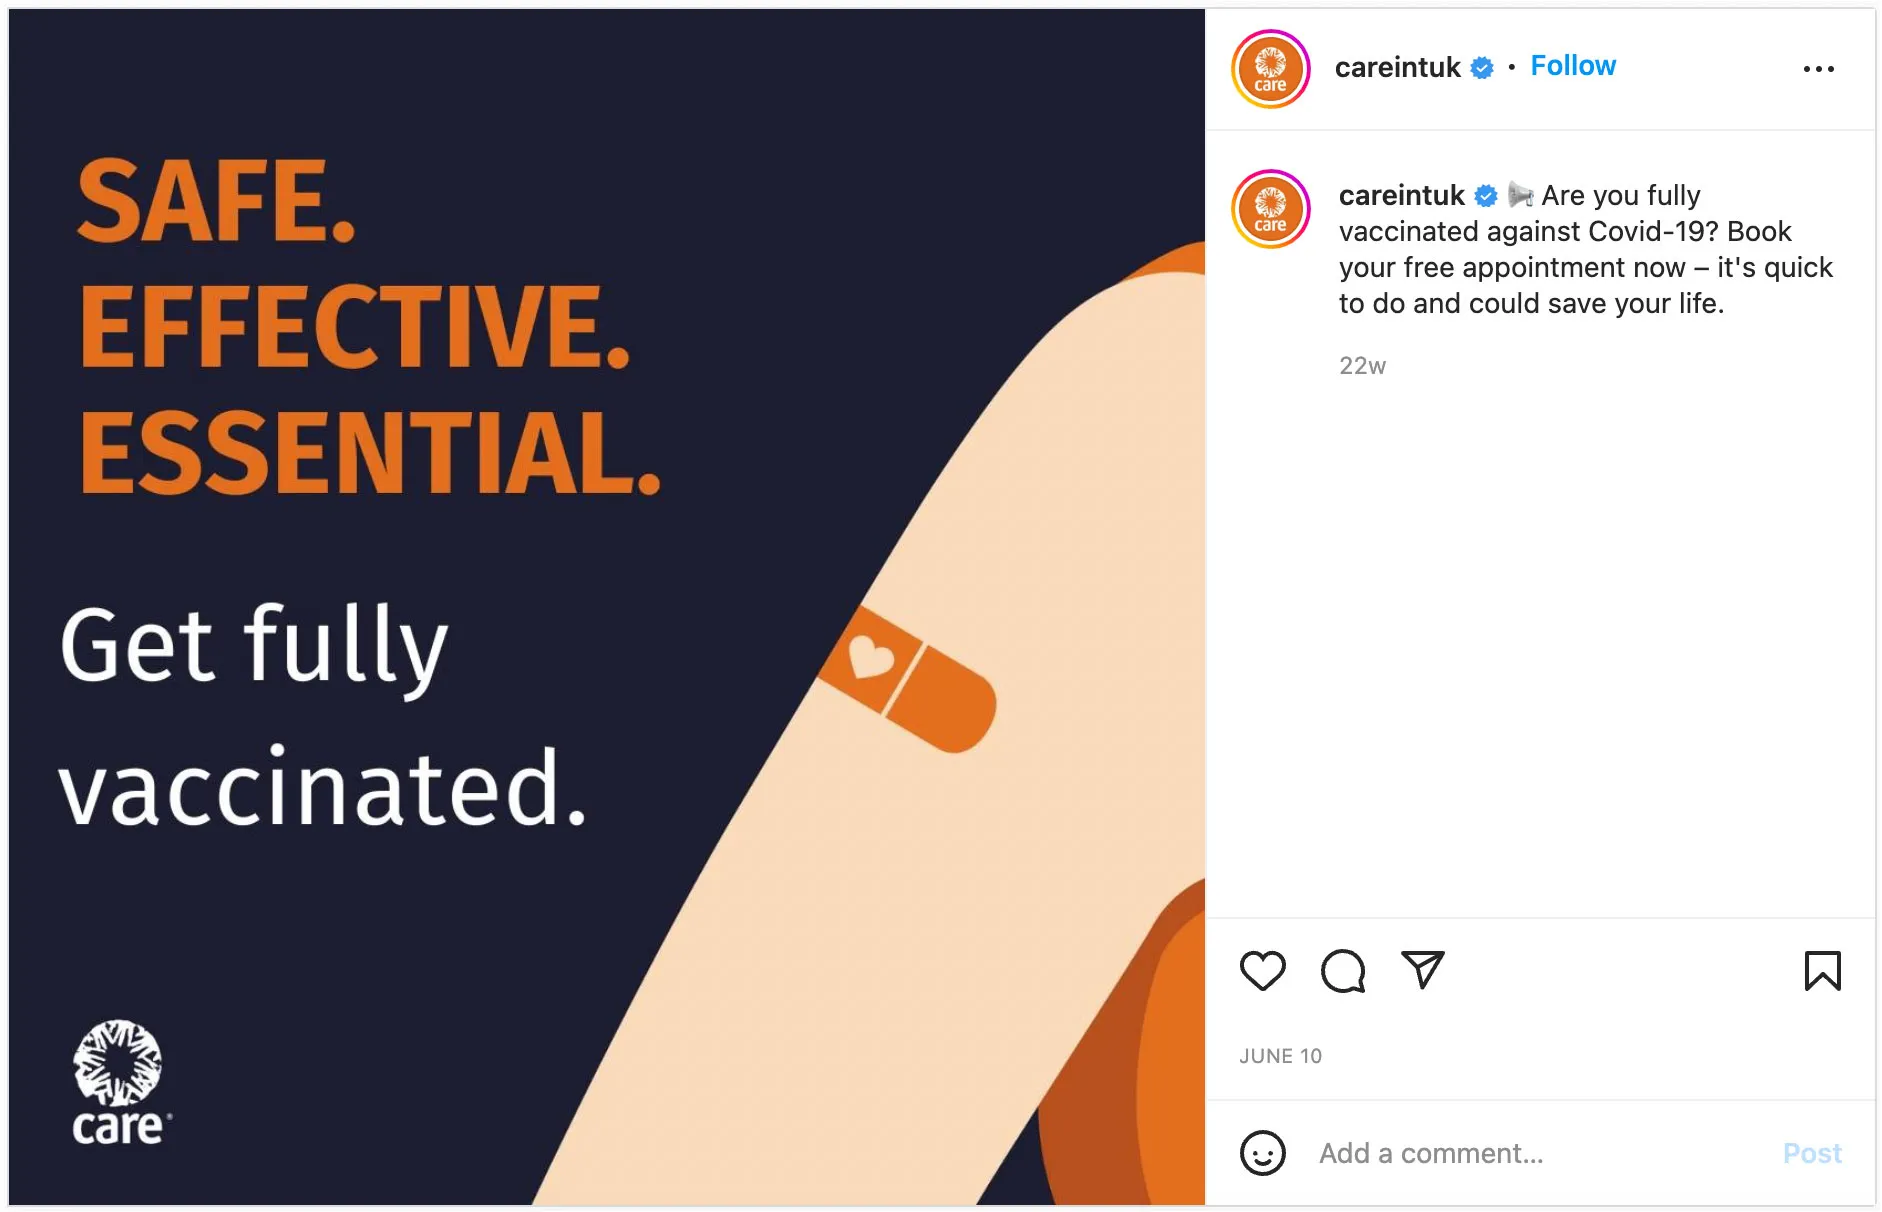Click the header careintuk profile avatar

tap(1270, 68)
